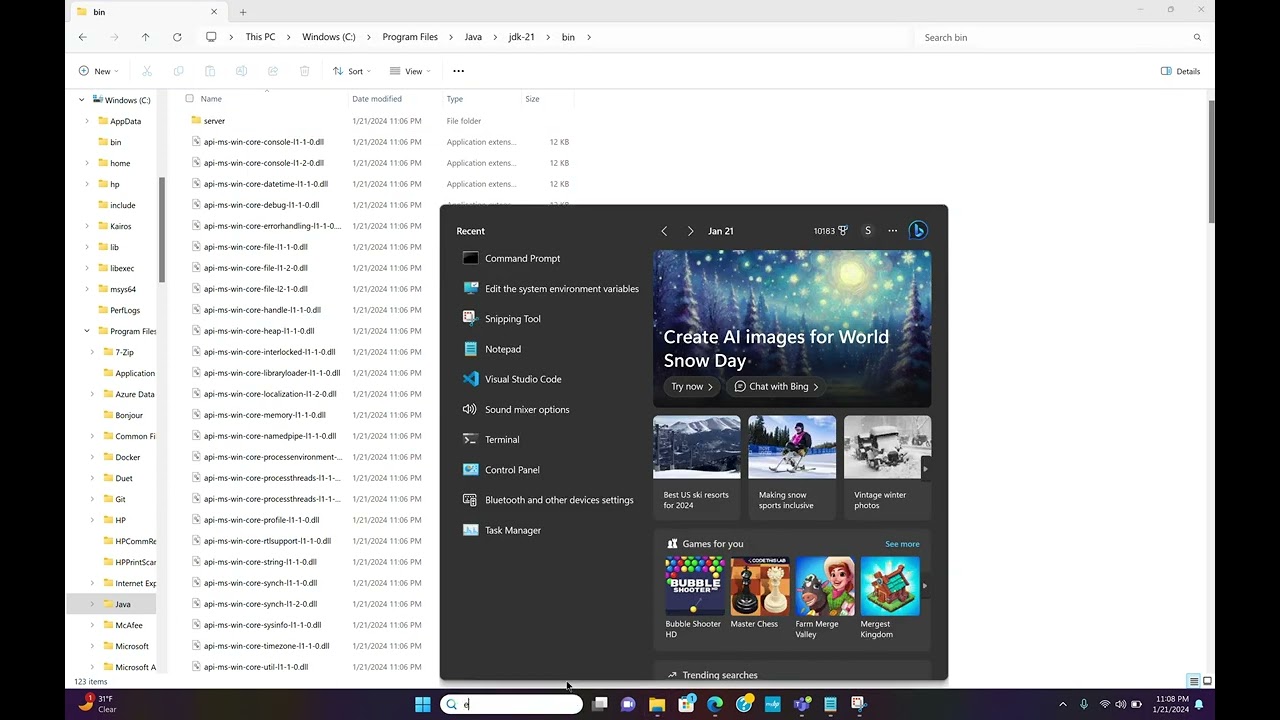Click See more games link

tap(902, 544)
